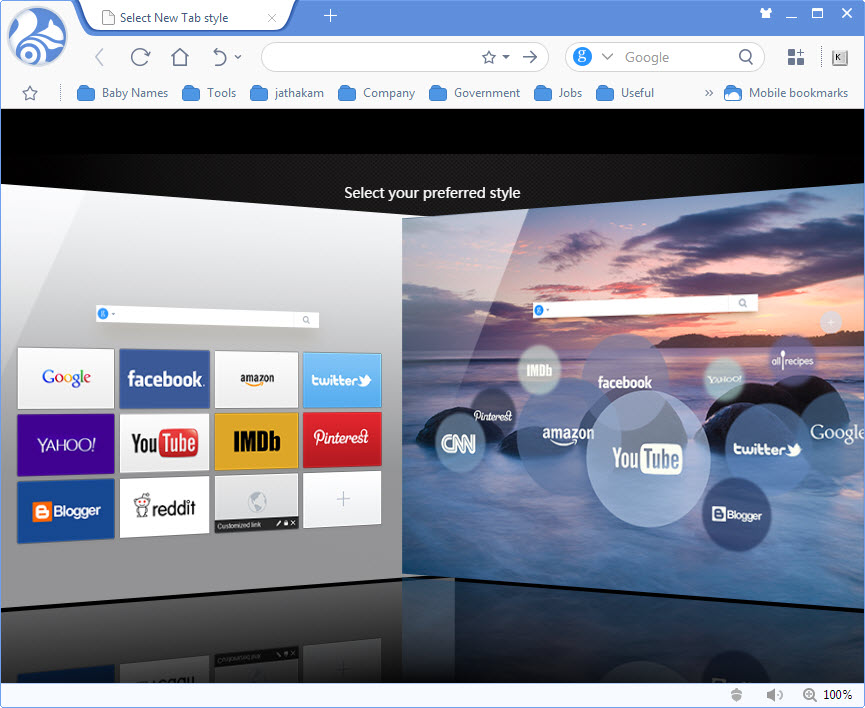The width and height of the screenshot is (865, 708).
Task: Choose the classic grid style Google tile
Action: (x=66, y=378)
